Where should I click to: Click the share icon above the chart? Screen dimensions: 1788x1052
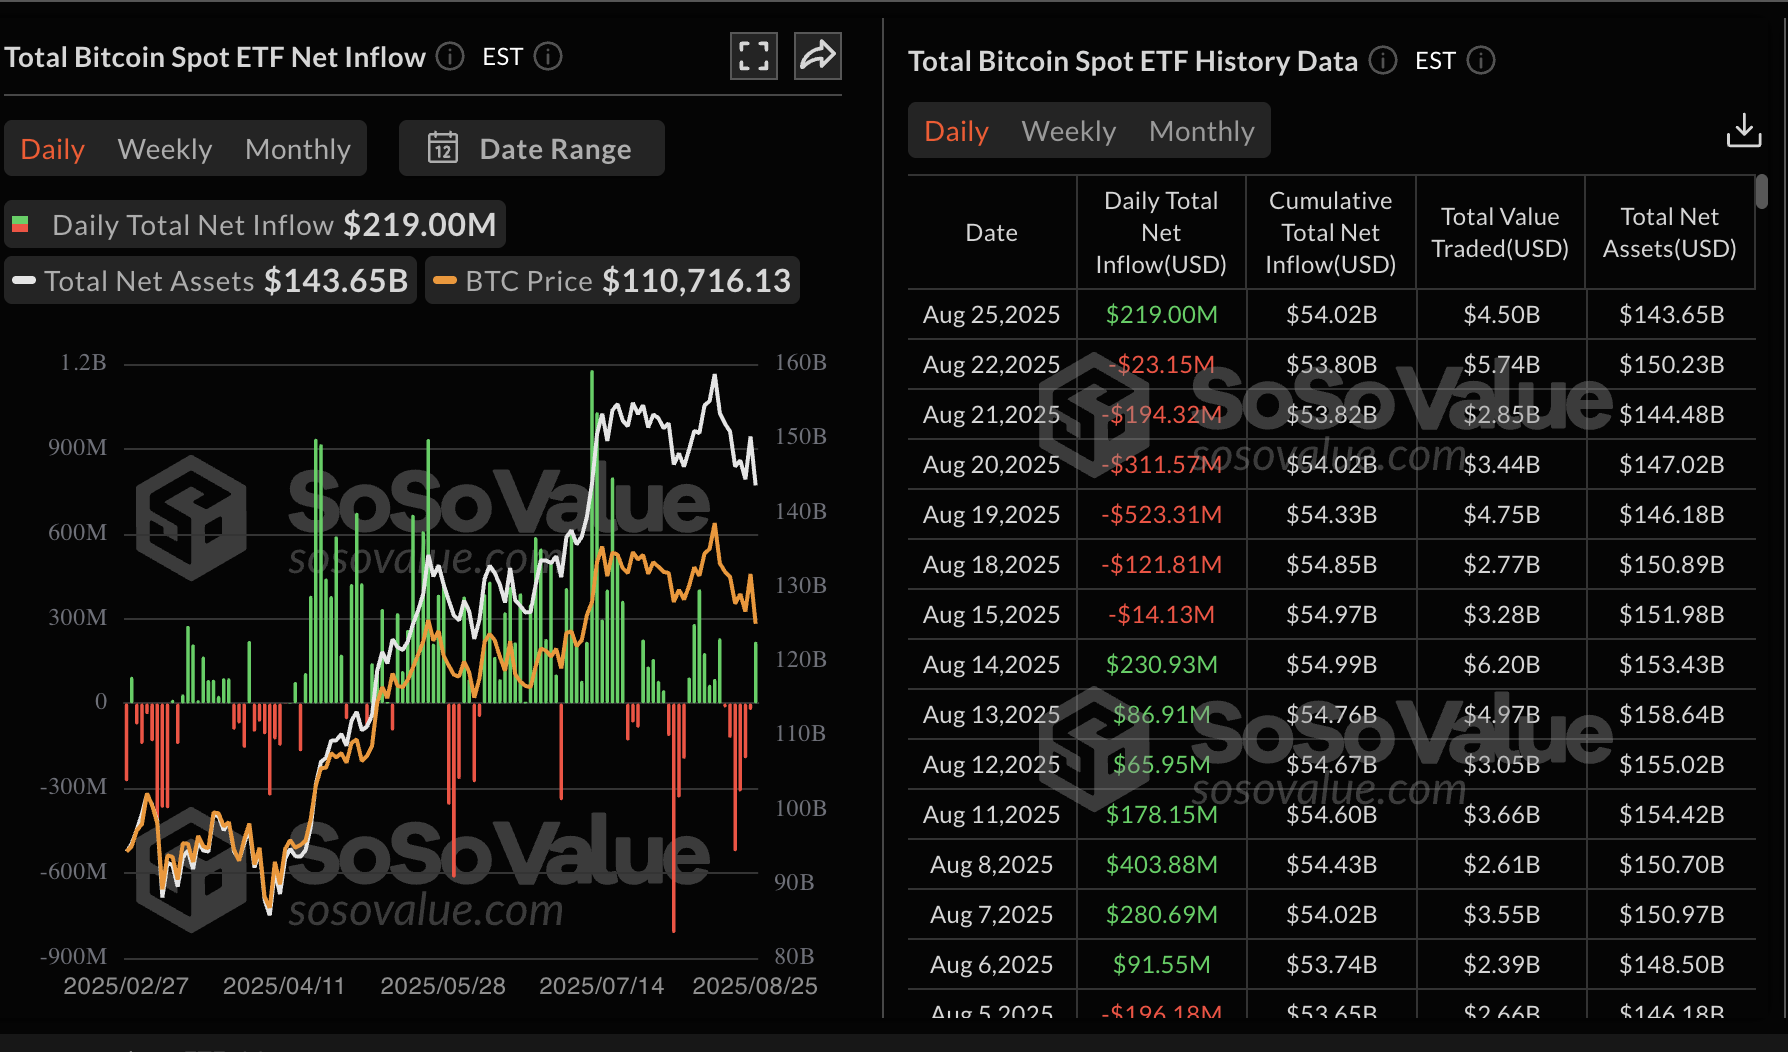[x=817, y=57]
